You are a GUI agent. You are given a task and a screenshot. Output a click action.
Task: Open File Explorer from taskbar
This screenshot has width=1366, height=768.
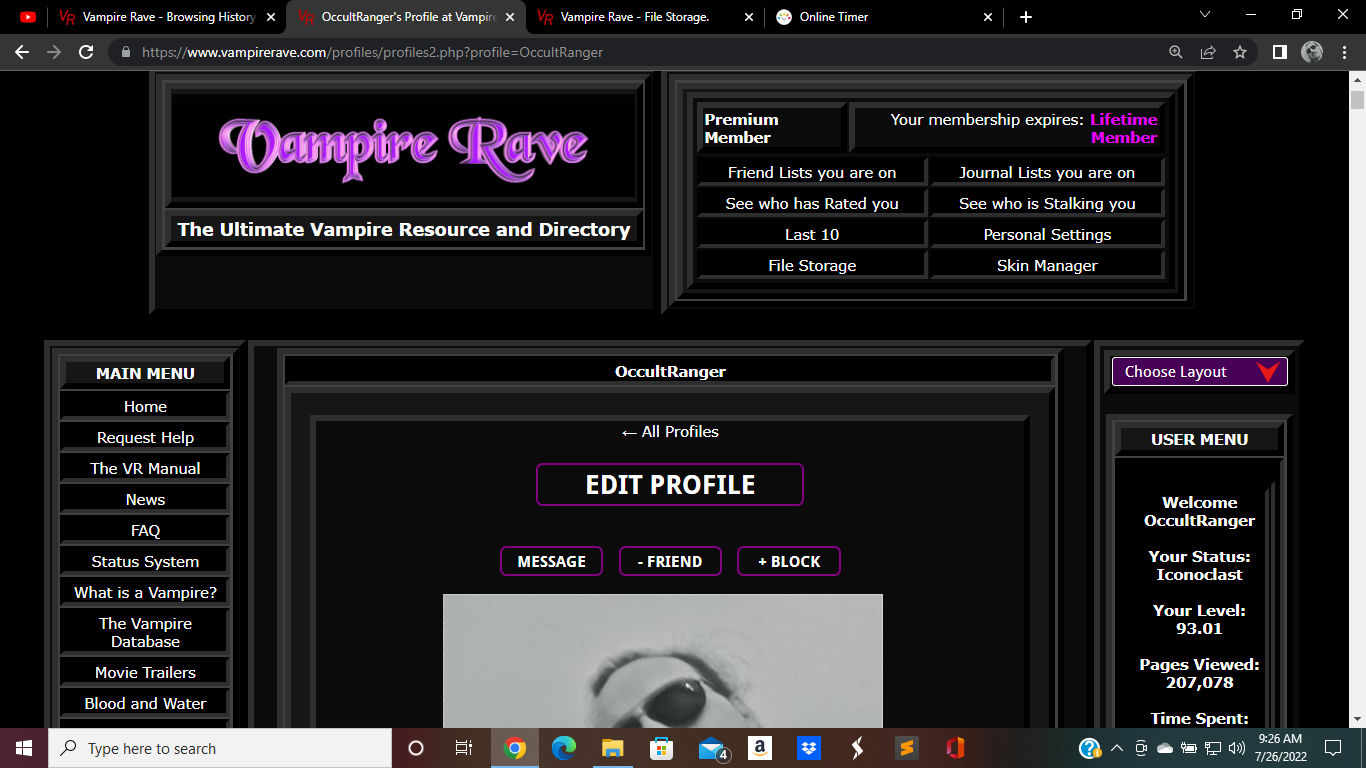613,748
